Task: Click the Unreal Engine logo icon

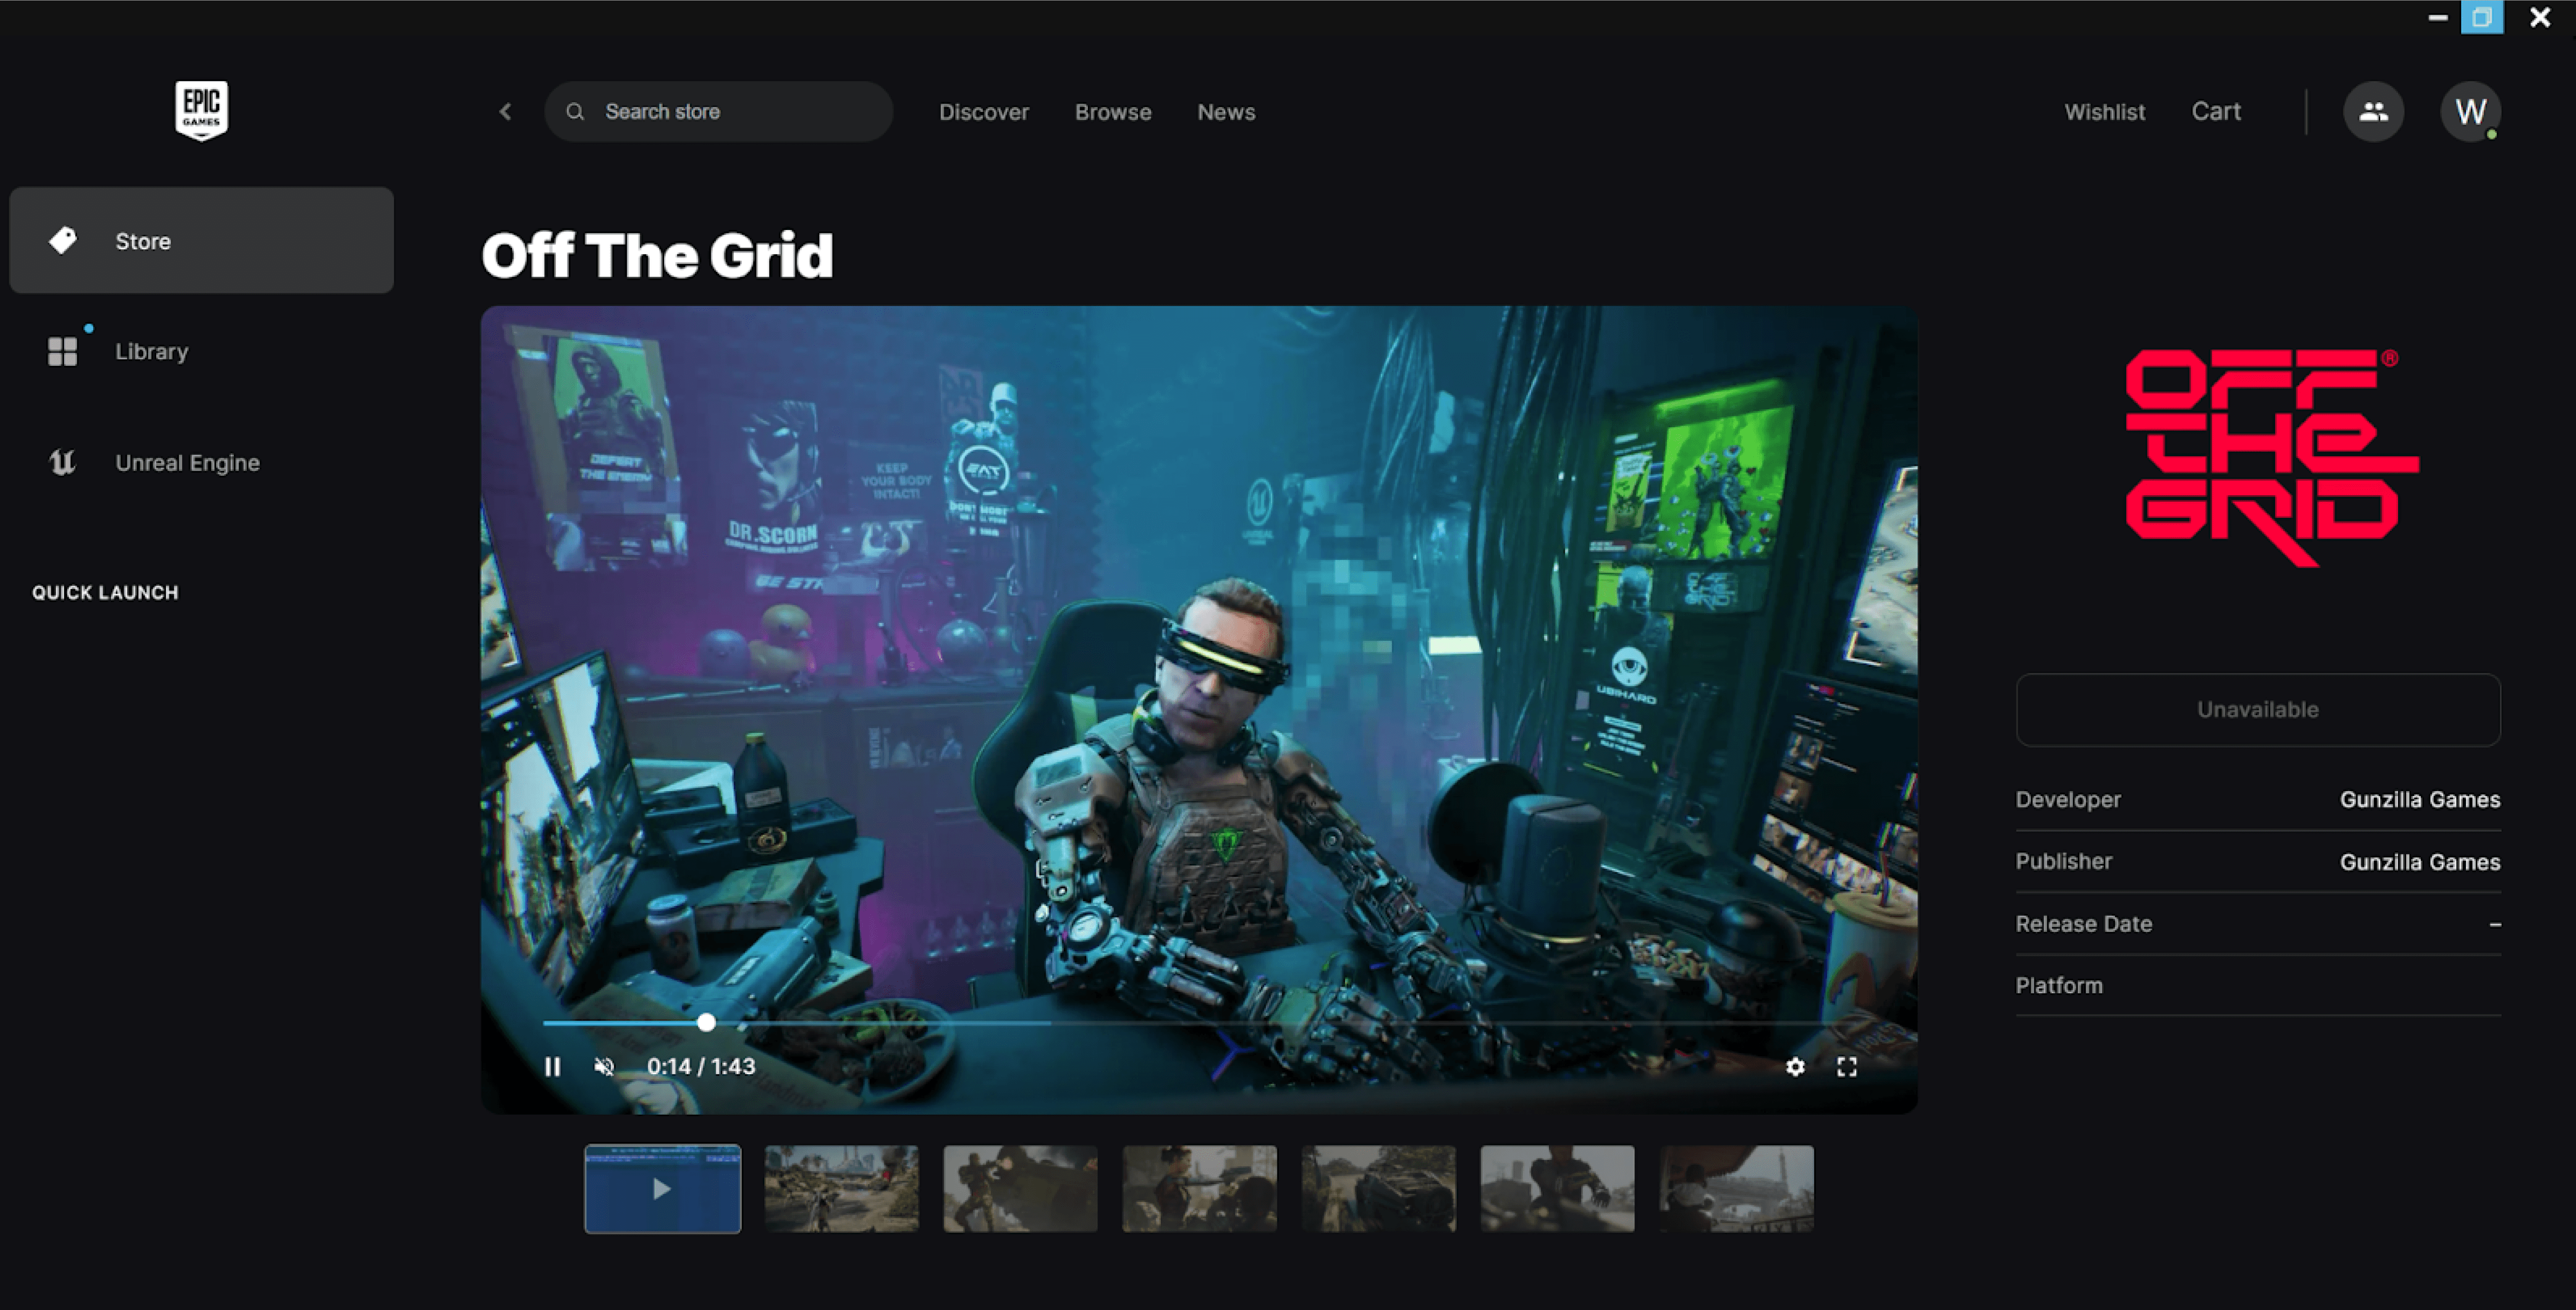Action: pos(63,462)
